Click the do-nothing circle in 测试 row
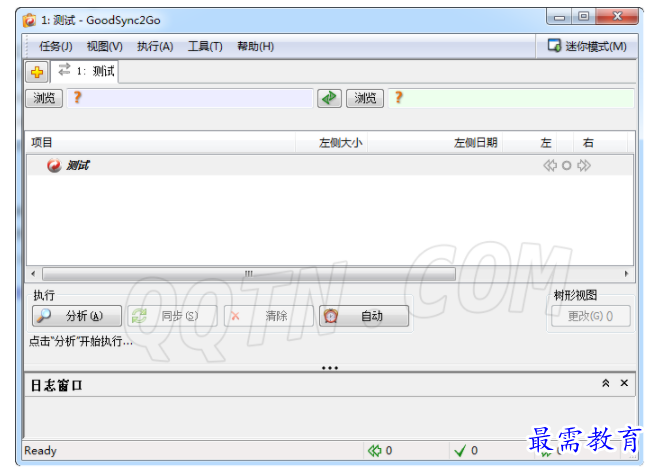650x471 pixels. [x=566, y=165]
